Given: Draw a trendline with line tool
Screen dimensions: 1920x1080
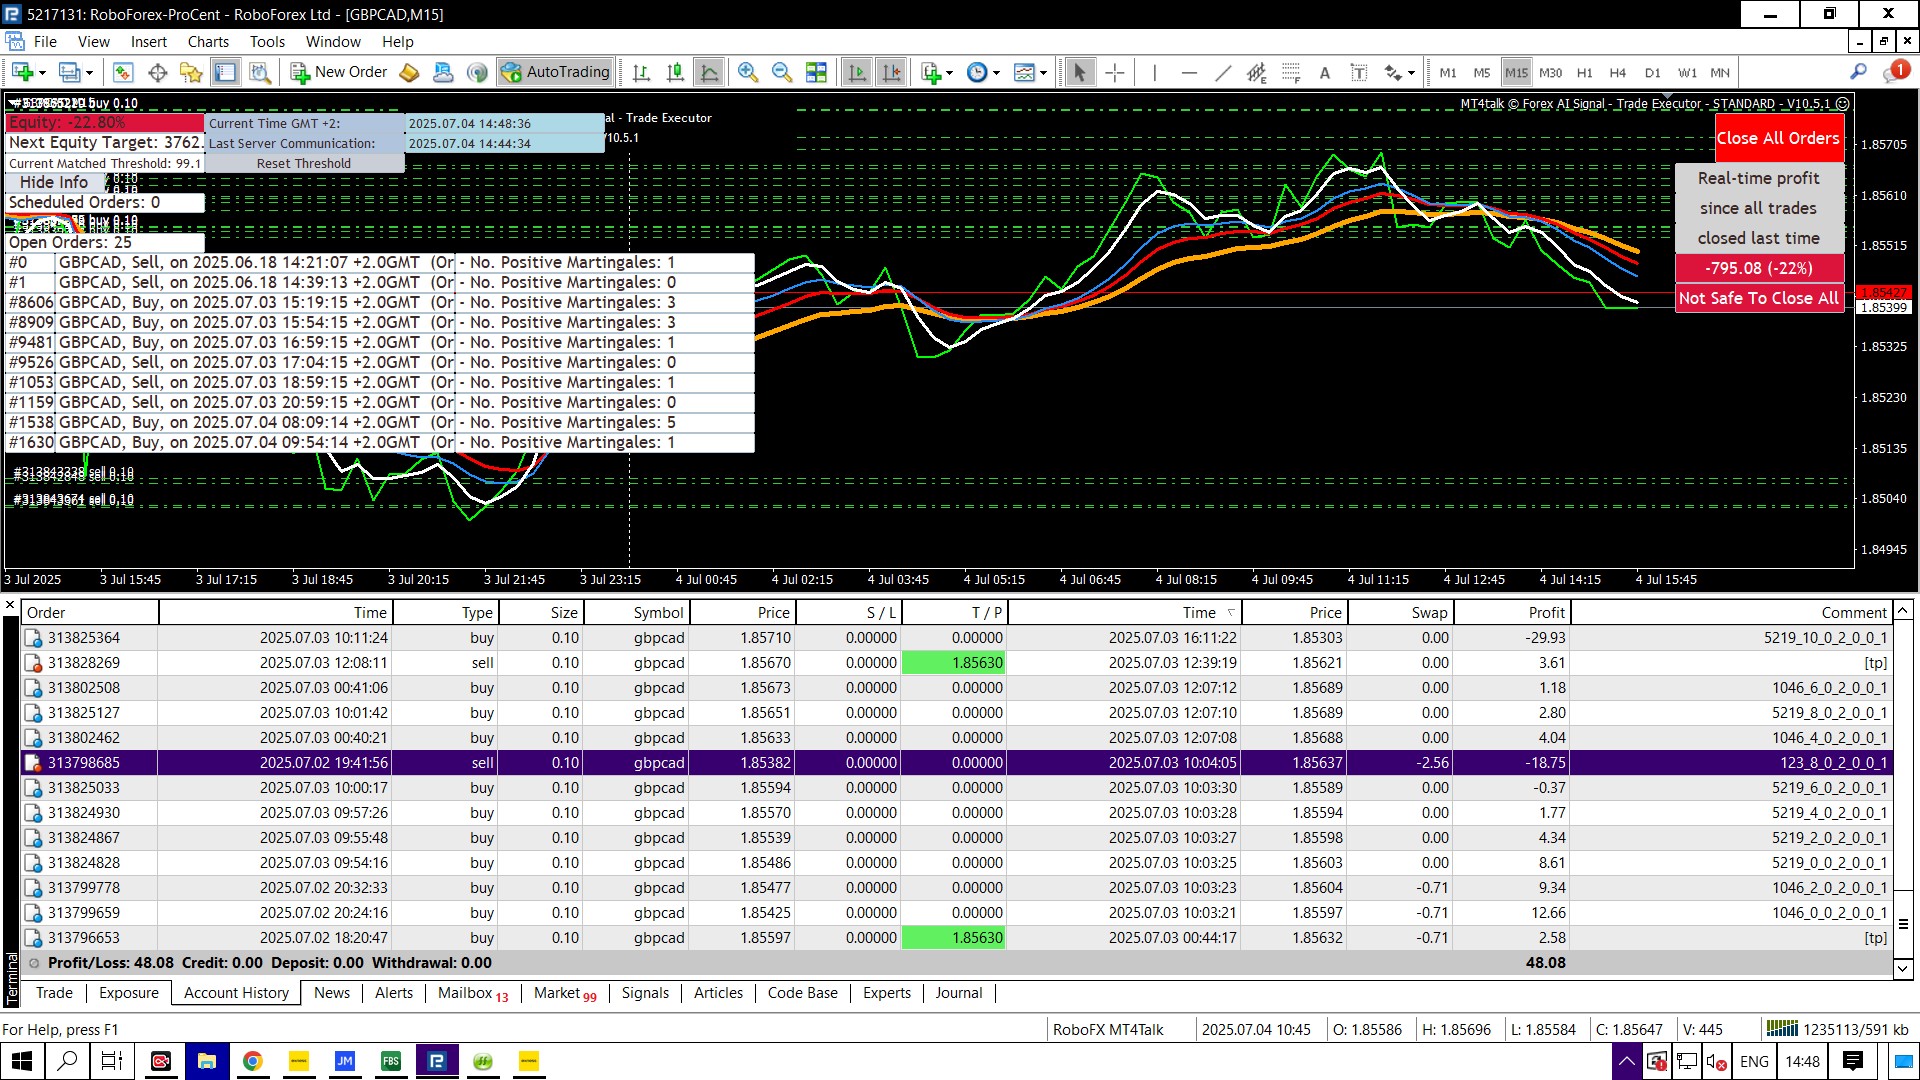Looking at the screenshot, I should click(x=1223, y=72).
